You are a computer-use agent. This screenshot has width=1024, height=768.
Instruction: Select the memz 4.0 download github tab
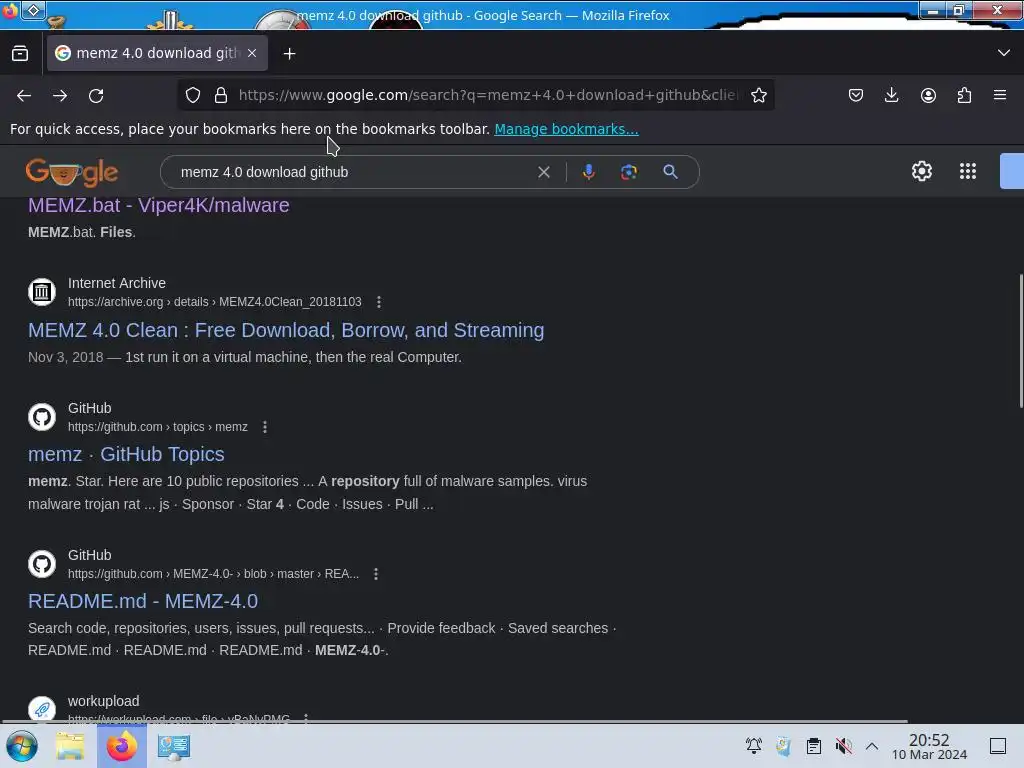pyautogui.click(x=157, y=53)
